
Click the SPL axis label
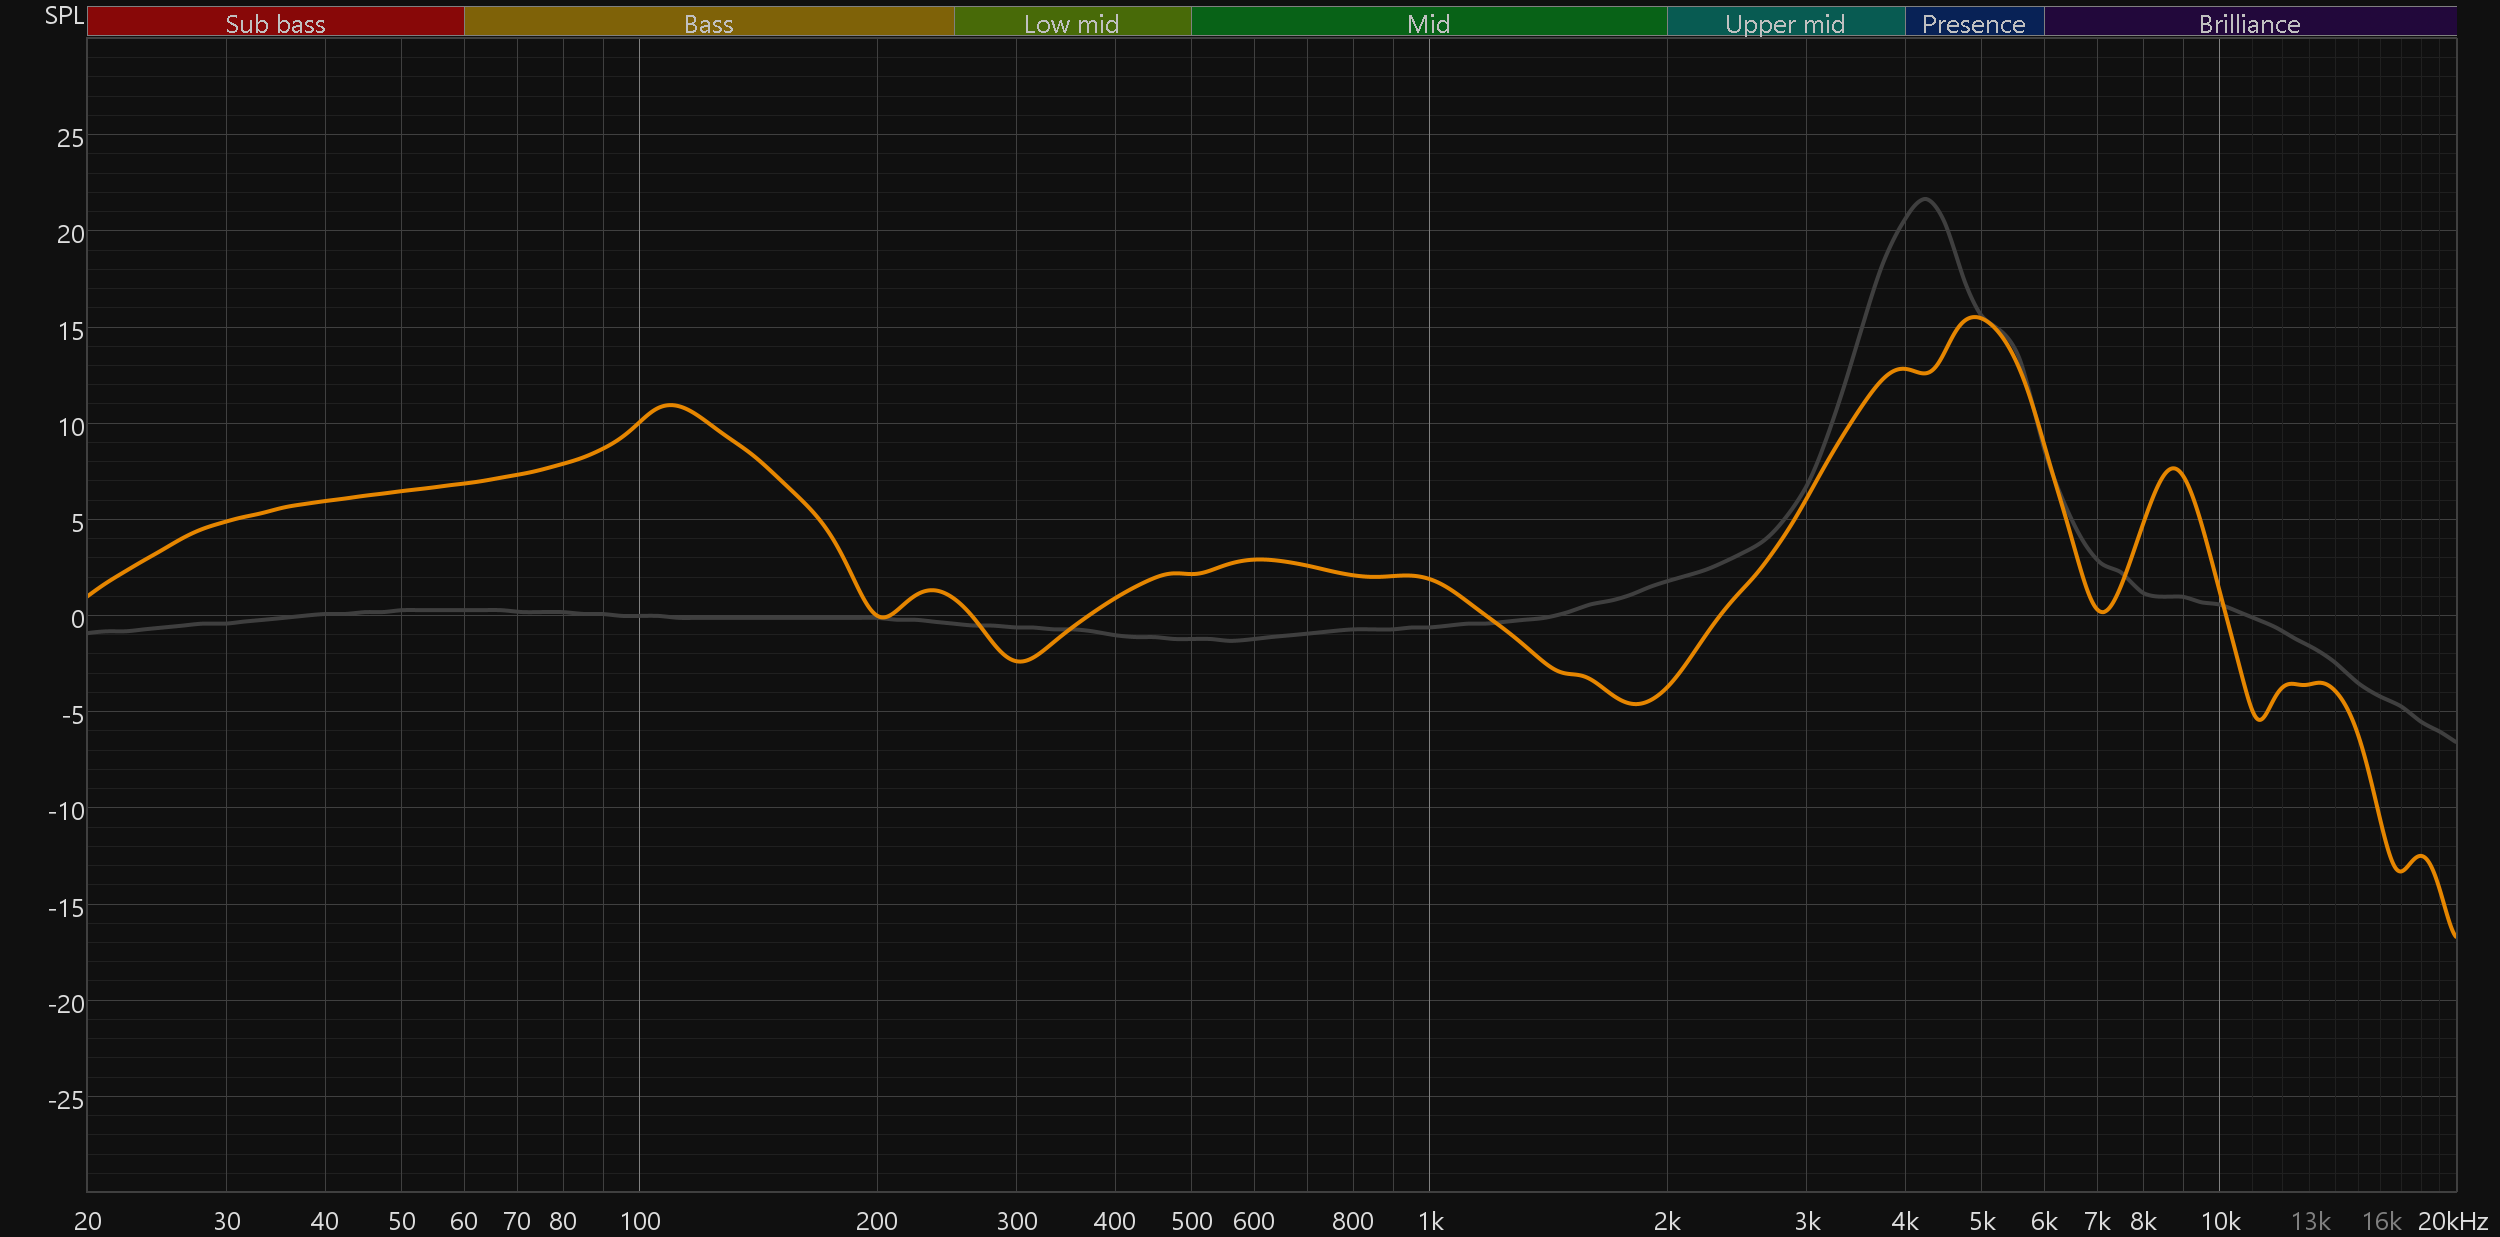click(64, 16)
